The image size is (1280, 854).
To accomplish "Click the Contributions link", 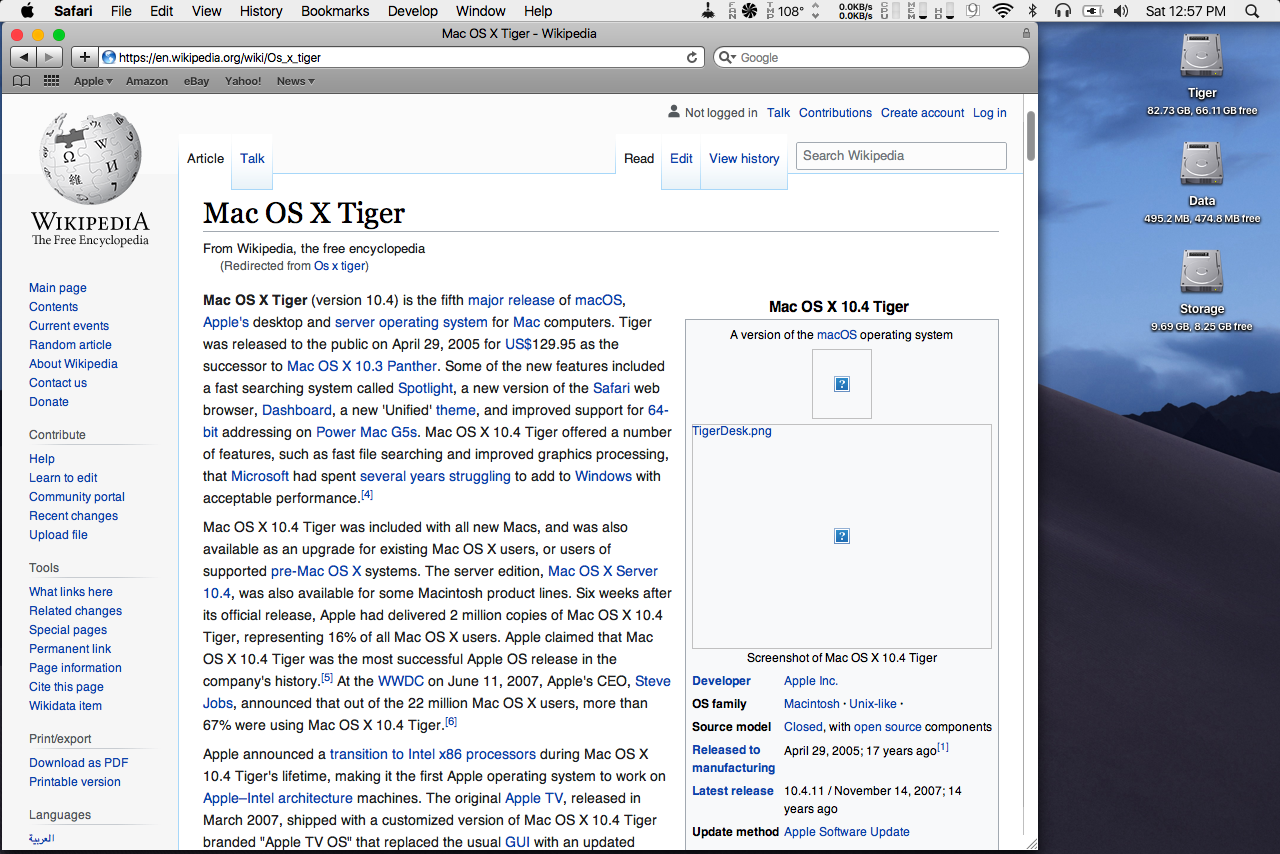I will 835,113.
